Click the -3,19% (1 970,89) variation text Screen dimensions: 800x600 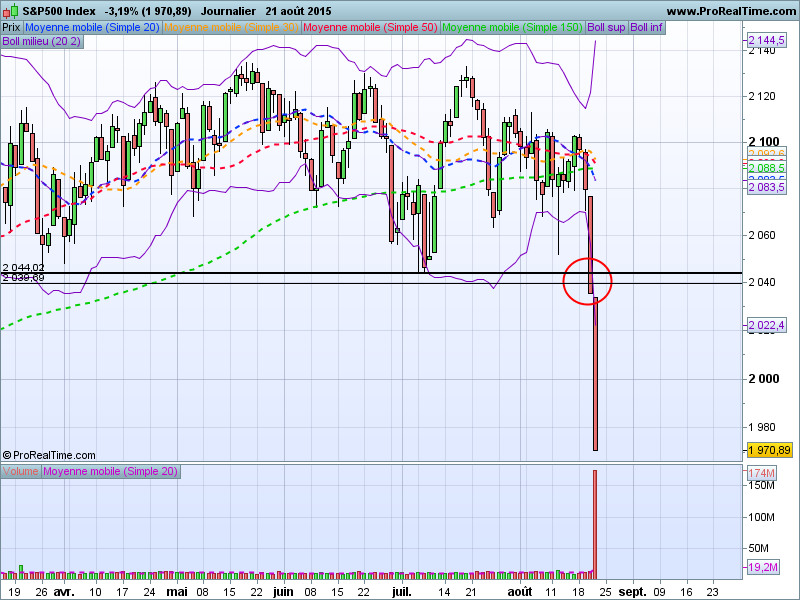tap(148, 11)
